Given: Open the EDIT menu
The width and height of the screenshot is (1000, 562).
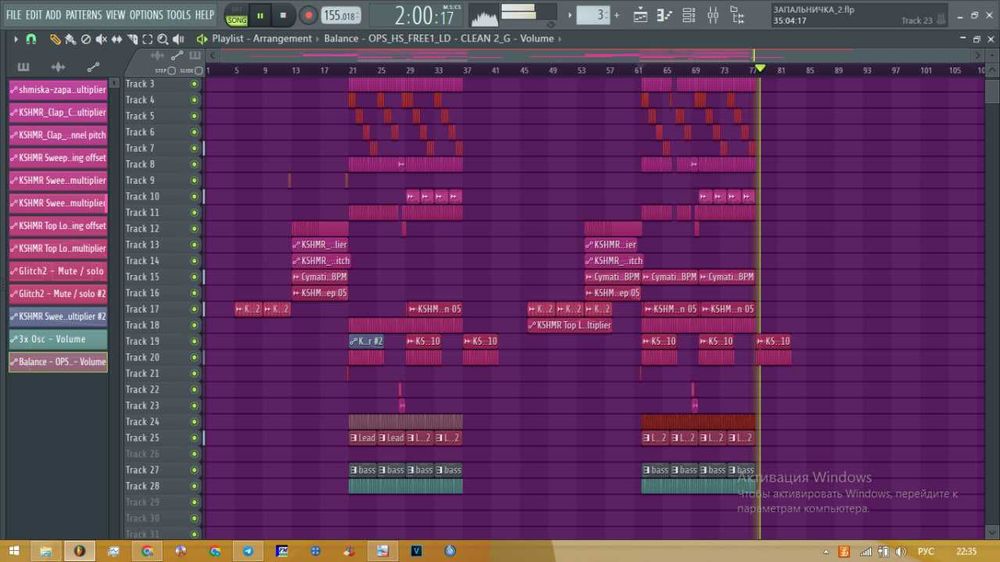Looking at the screenshot, I should point(34,14).
